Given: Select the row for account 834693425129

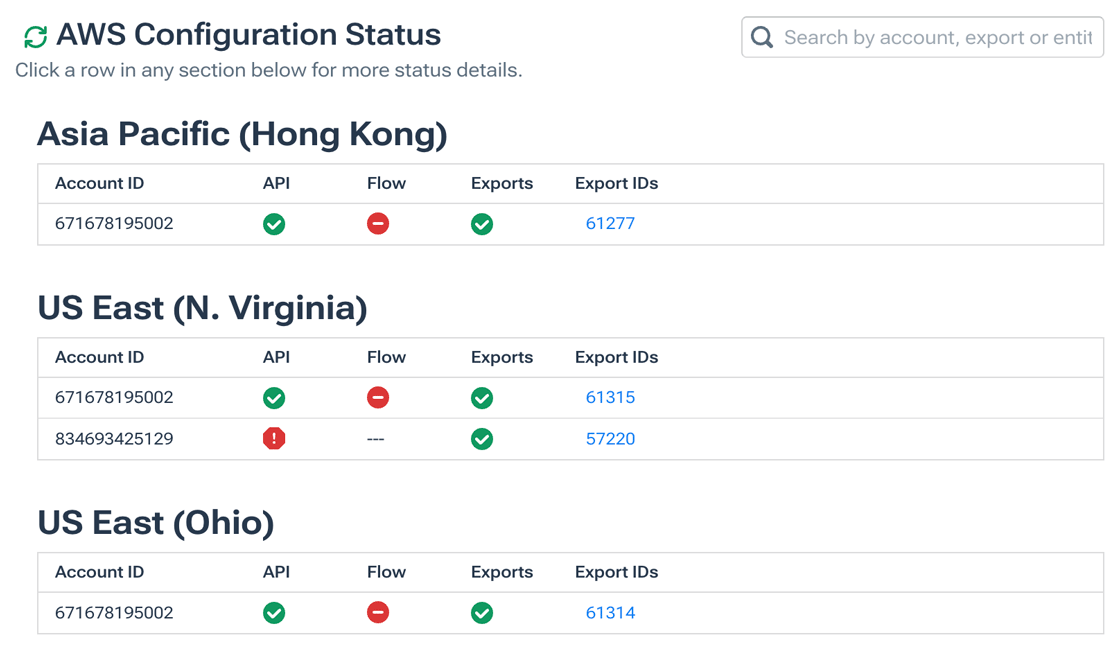Looking at the screenshot, I should 150,438.
